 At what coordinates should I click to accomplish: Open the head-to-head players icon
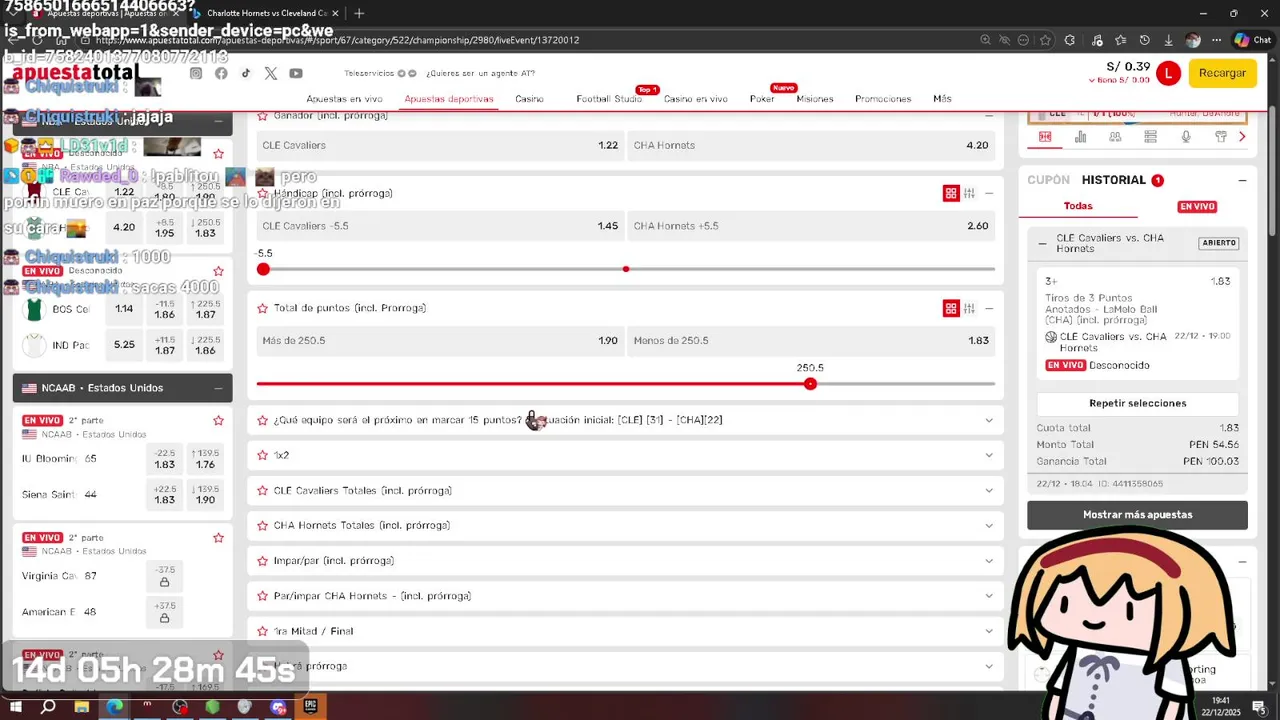(1115, 137)
